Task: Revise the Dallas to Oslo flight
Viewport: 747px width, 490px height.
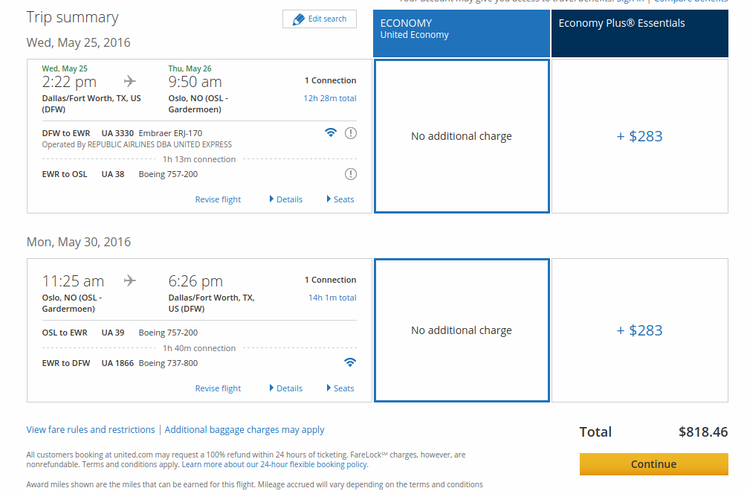Action: tap(218, 200)
